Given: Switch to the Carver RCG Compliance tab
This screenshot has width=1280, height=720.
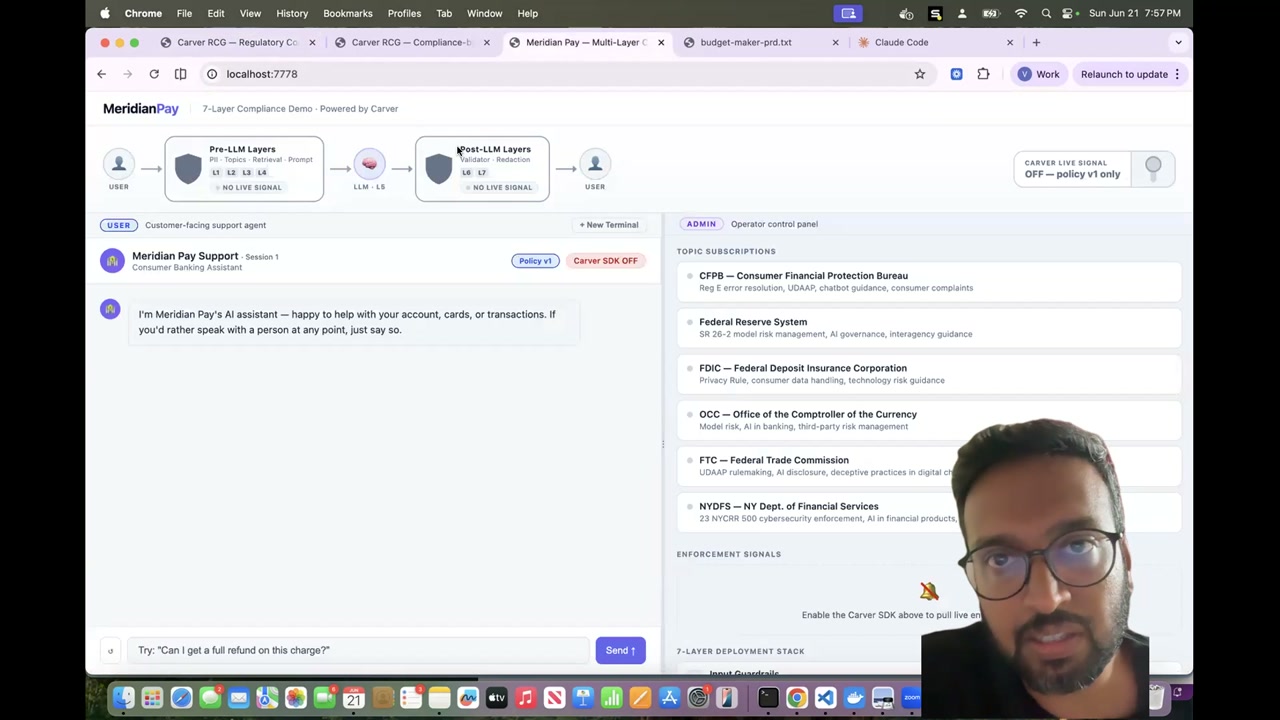Looking at the screenshot, I should pos(410,42).
